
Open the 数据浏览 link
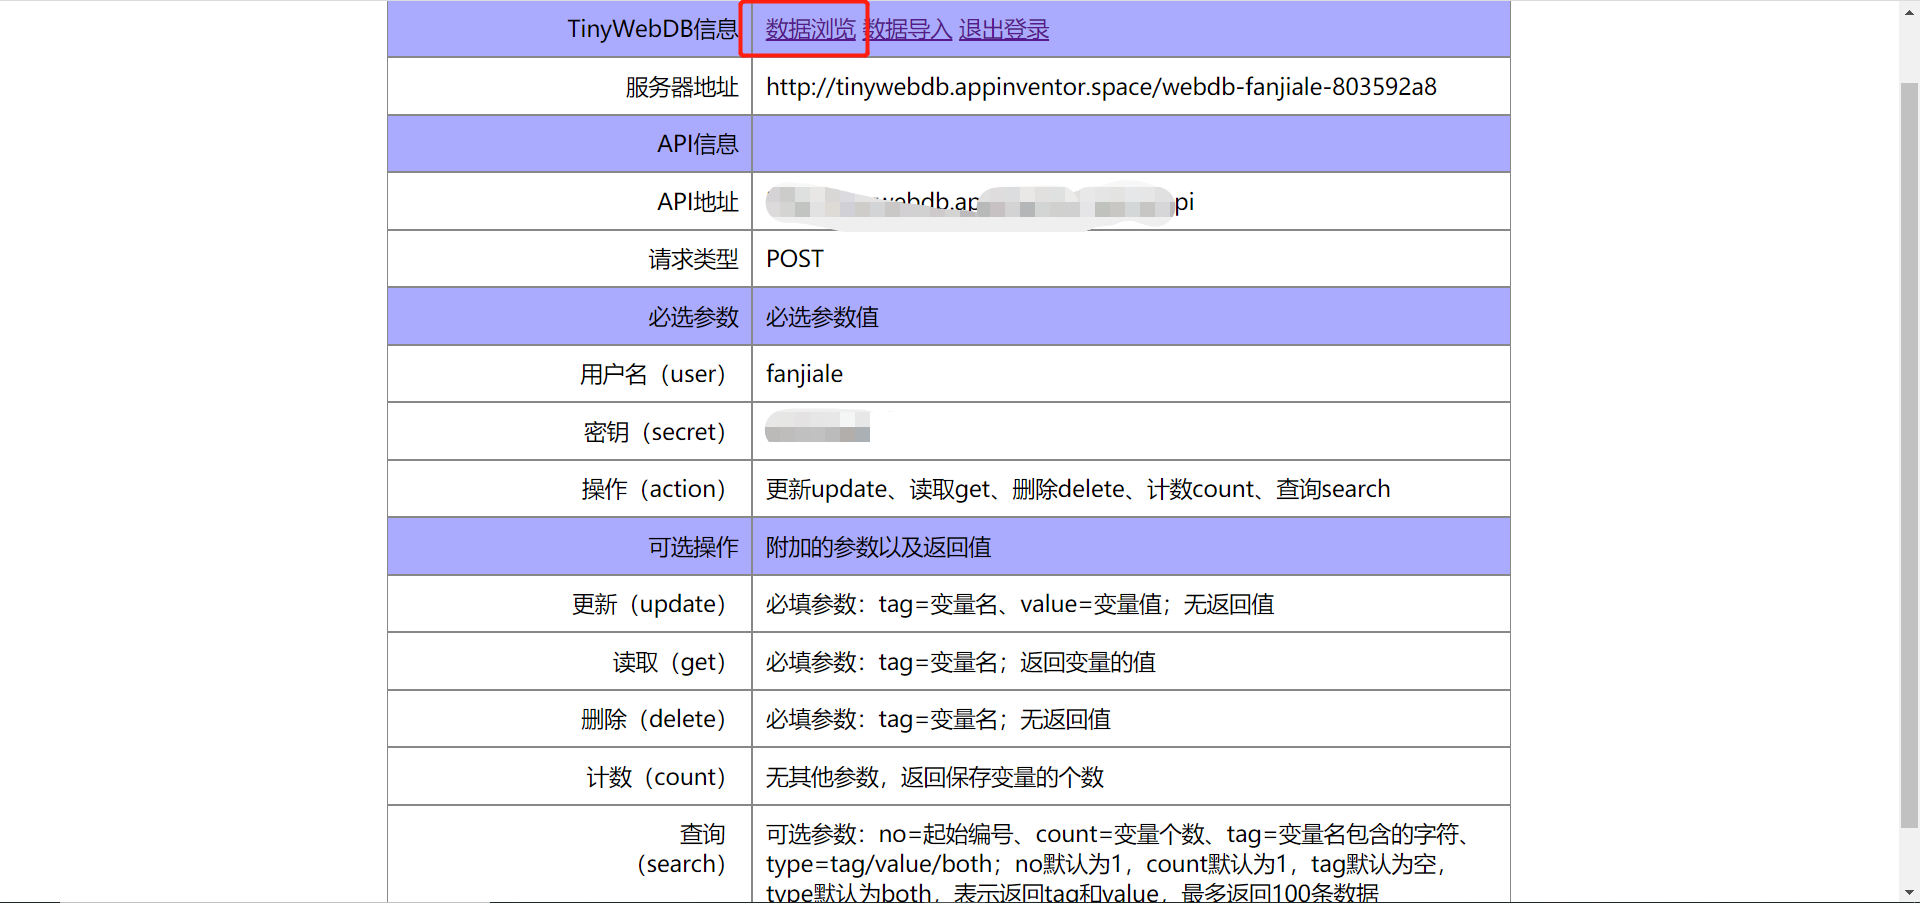click(x=811, y=29)
